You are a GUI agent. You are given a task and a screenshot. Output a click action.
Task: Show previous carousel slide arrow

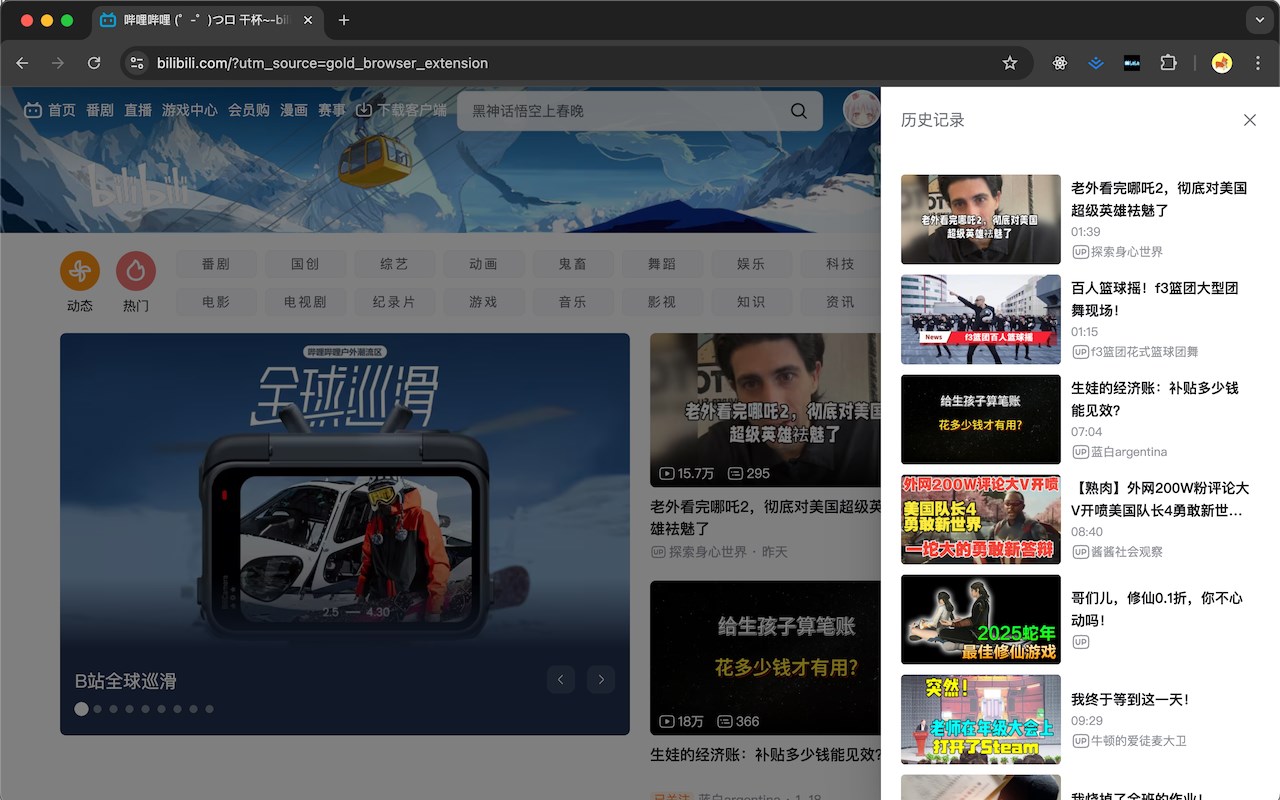pos(561,680)
